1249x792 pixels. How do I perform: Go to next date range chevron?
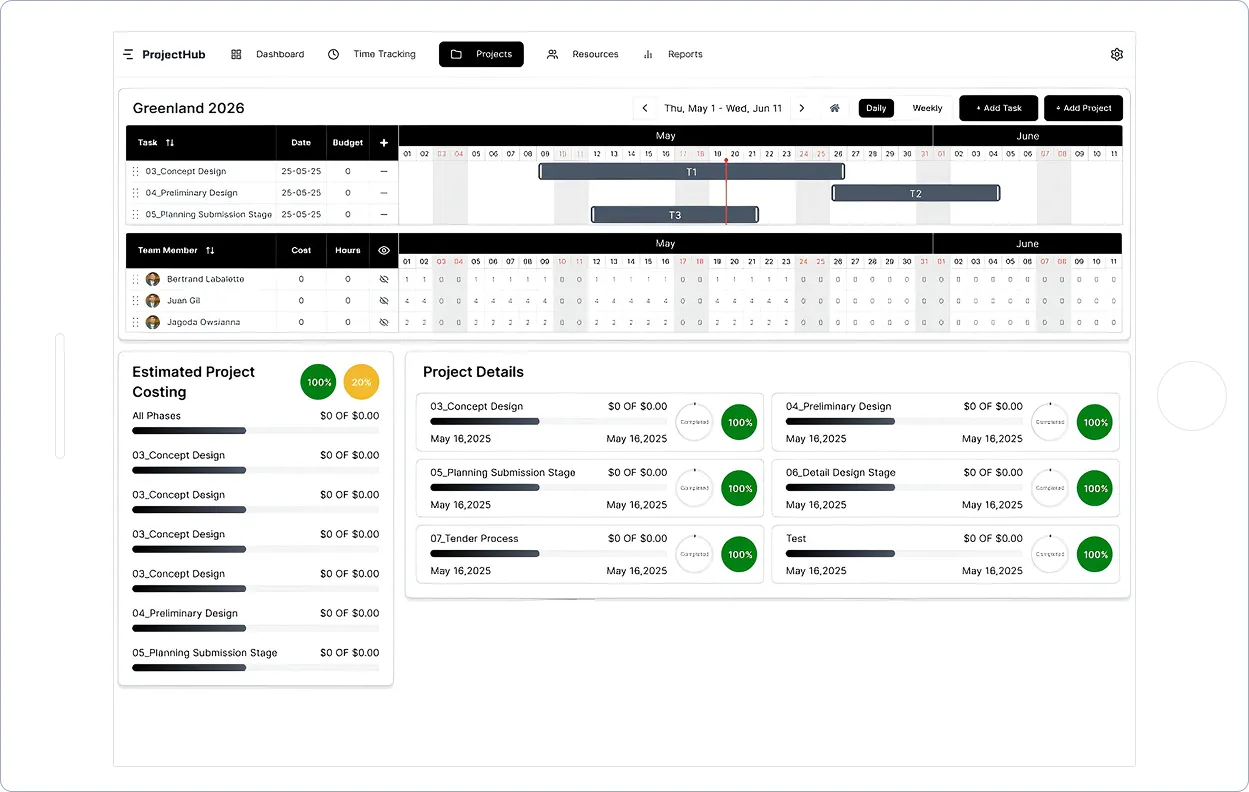[x=802, y=108]
